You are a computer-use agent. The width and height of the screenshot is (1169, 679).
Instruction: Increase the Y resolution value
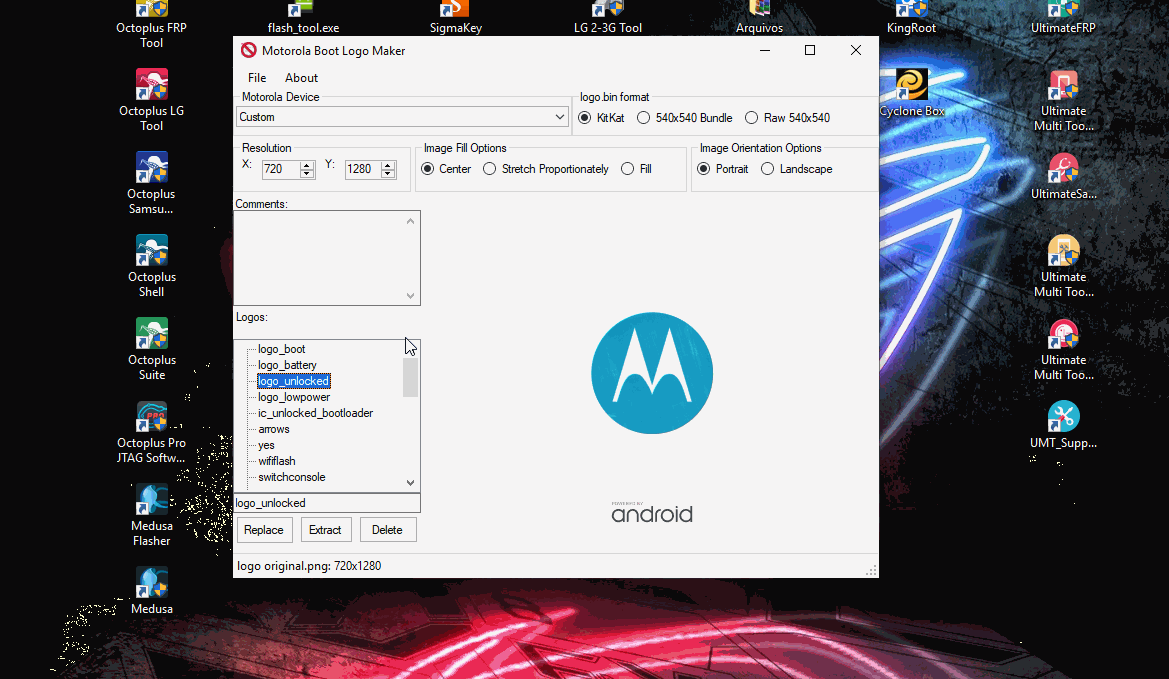[388, 165]
